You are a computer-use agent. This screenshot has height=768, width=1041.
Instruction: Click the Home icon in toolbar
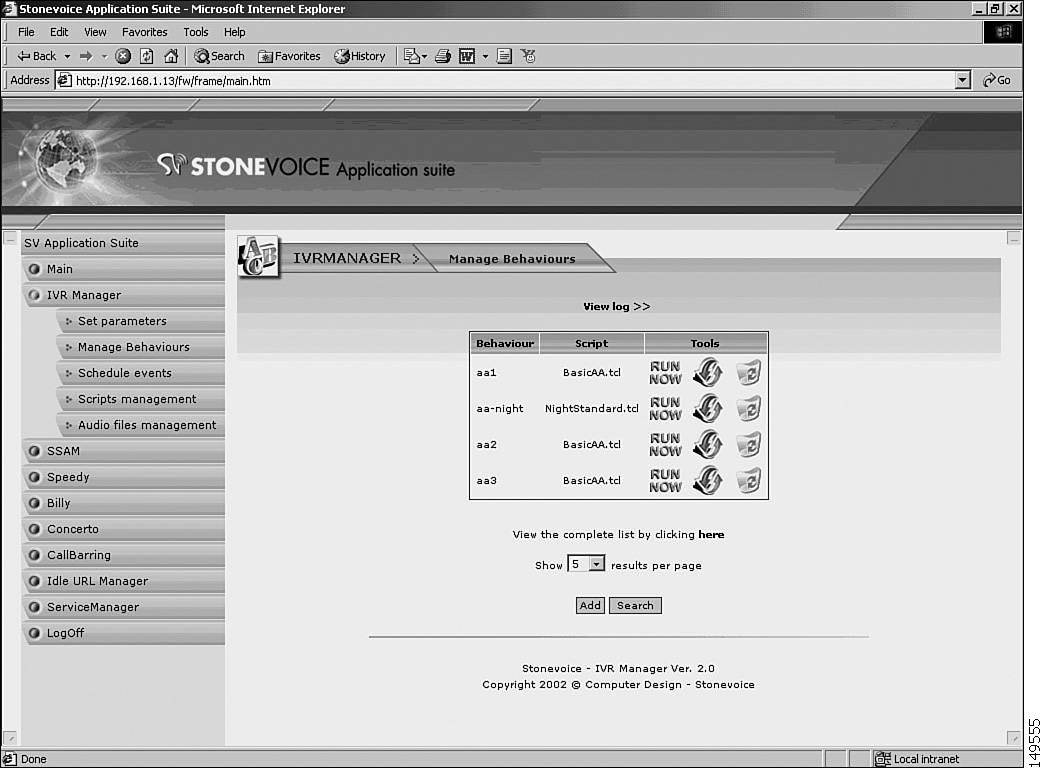click(x=171, y=56)
